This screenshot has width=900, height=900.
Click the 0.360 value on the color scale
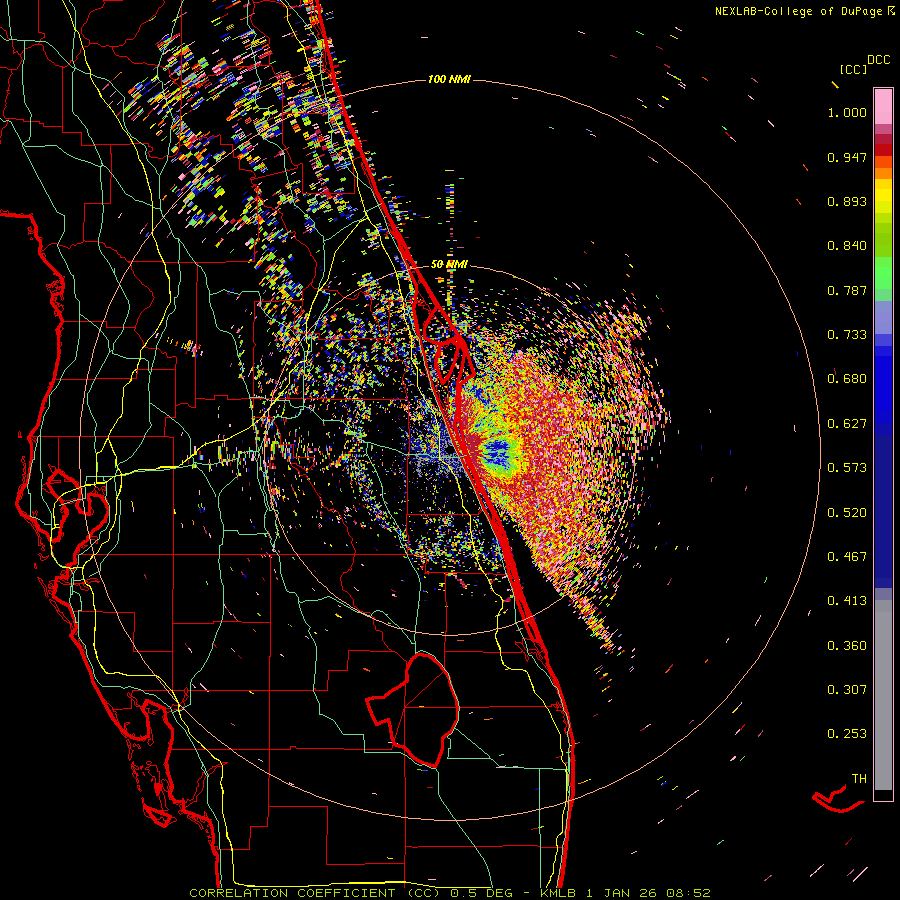pos(847,646)
